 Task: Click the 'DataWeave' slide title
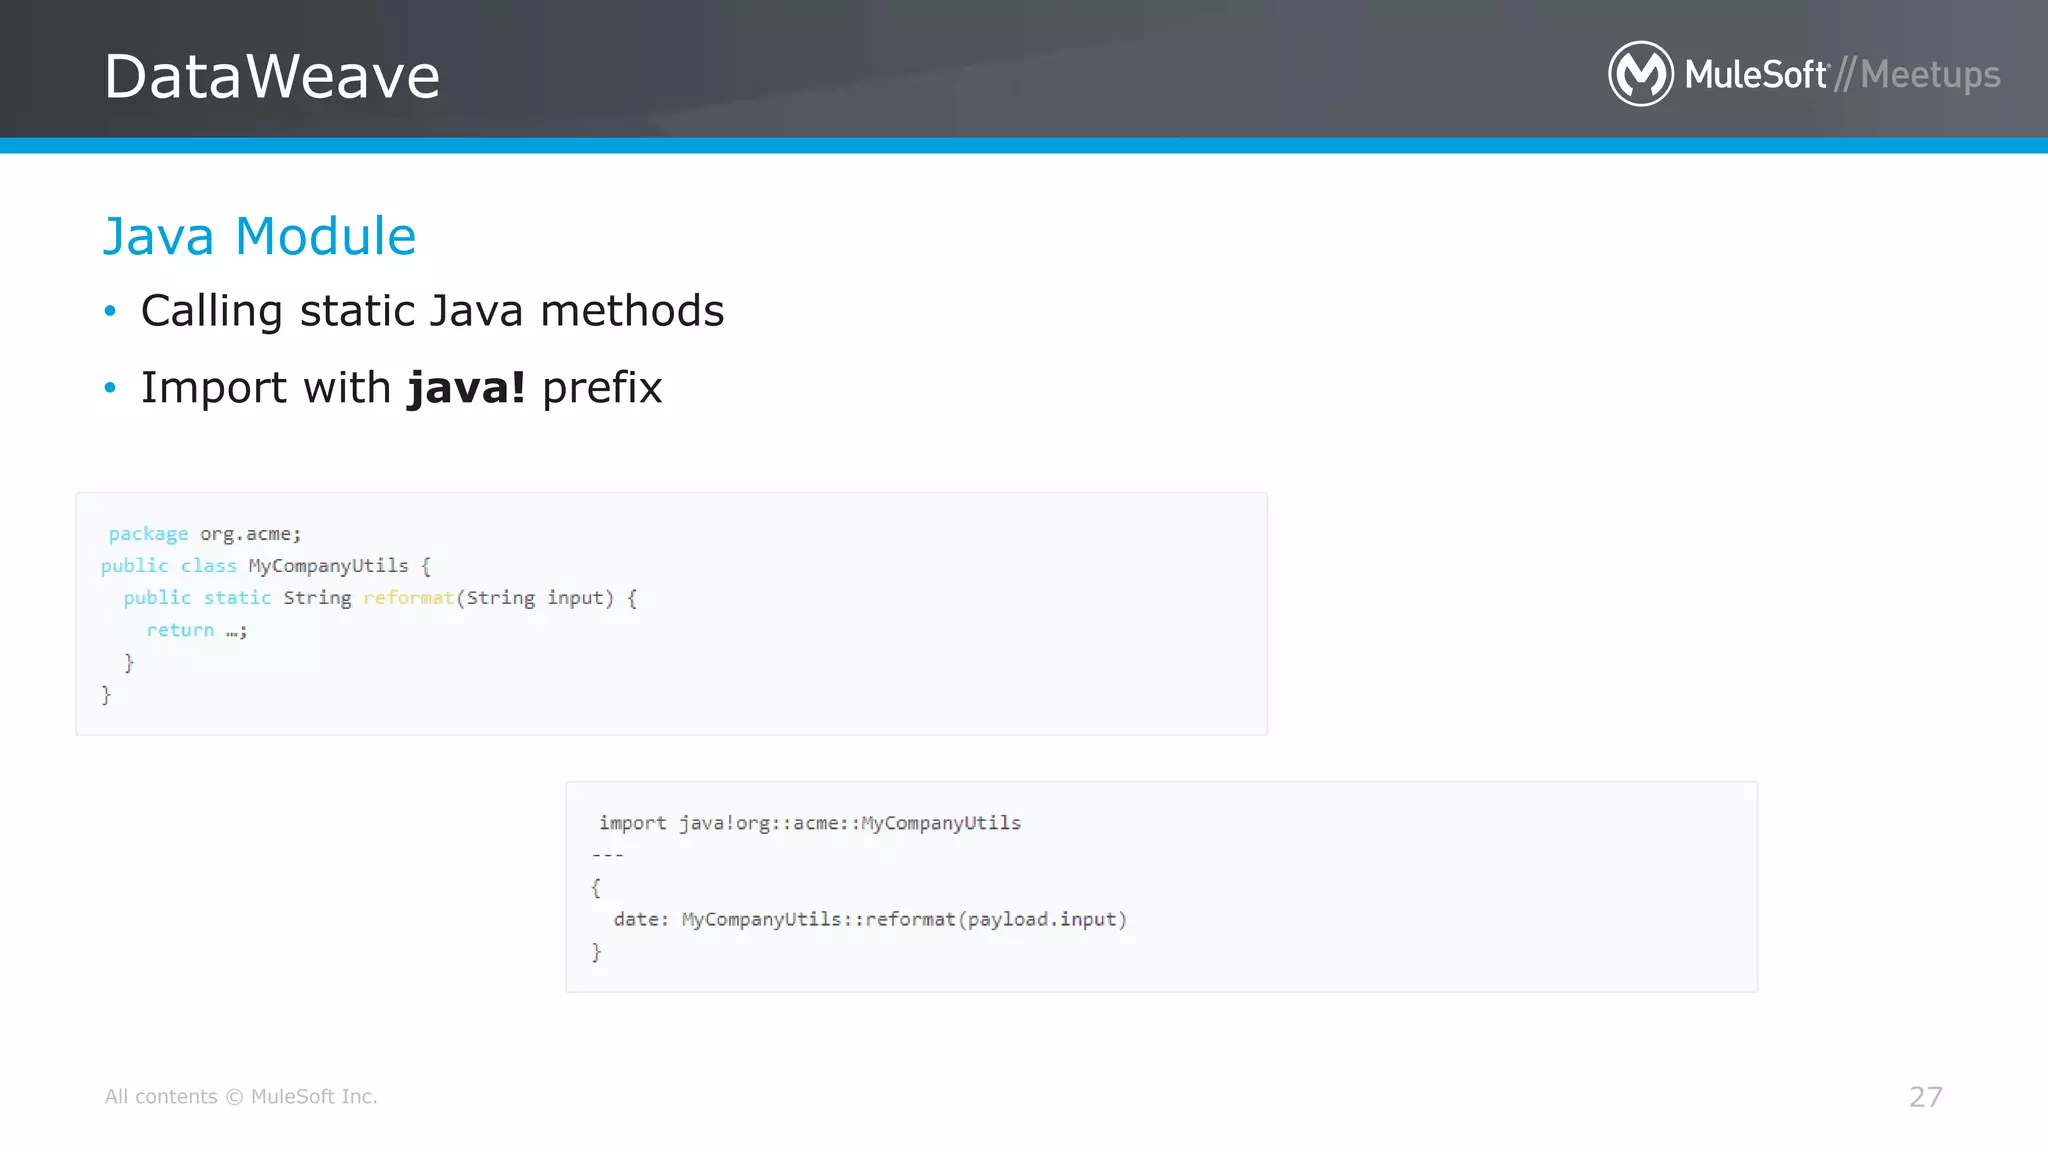(272, 76)
